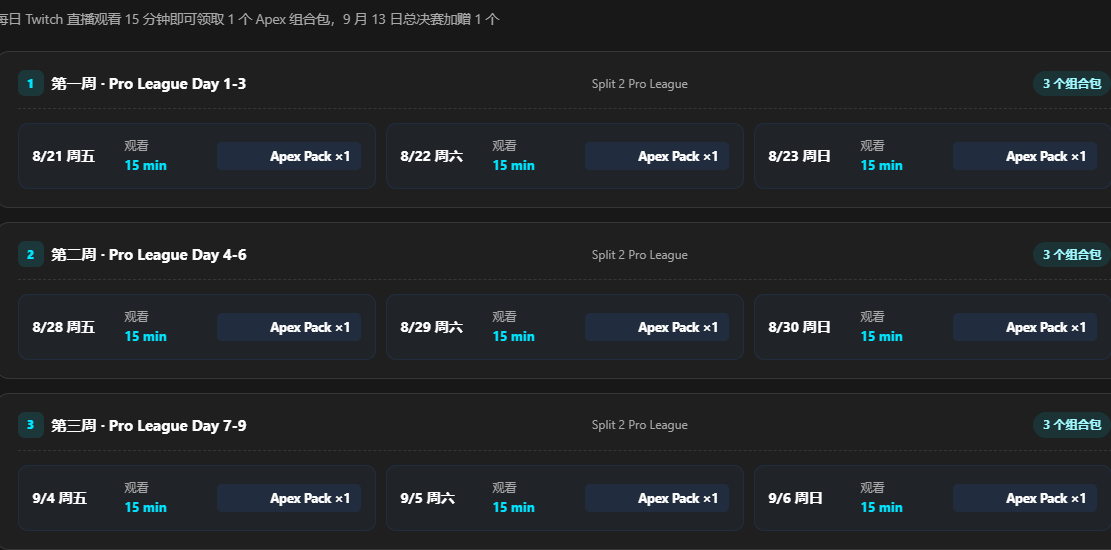1111x550 pixels.
Task: Click Apex Pack ×1 reward for 8/28
Action: (289, 327)
